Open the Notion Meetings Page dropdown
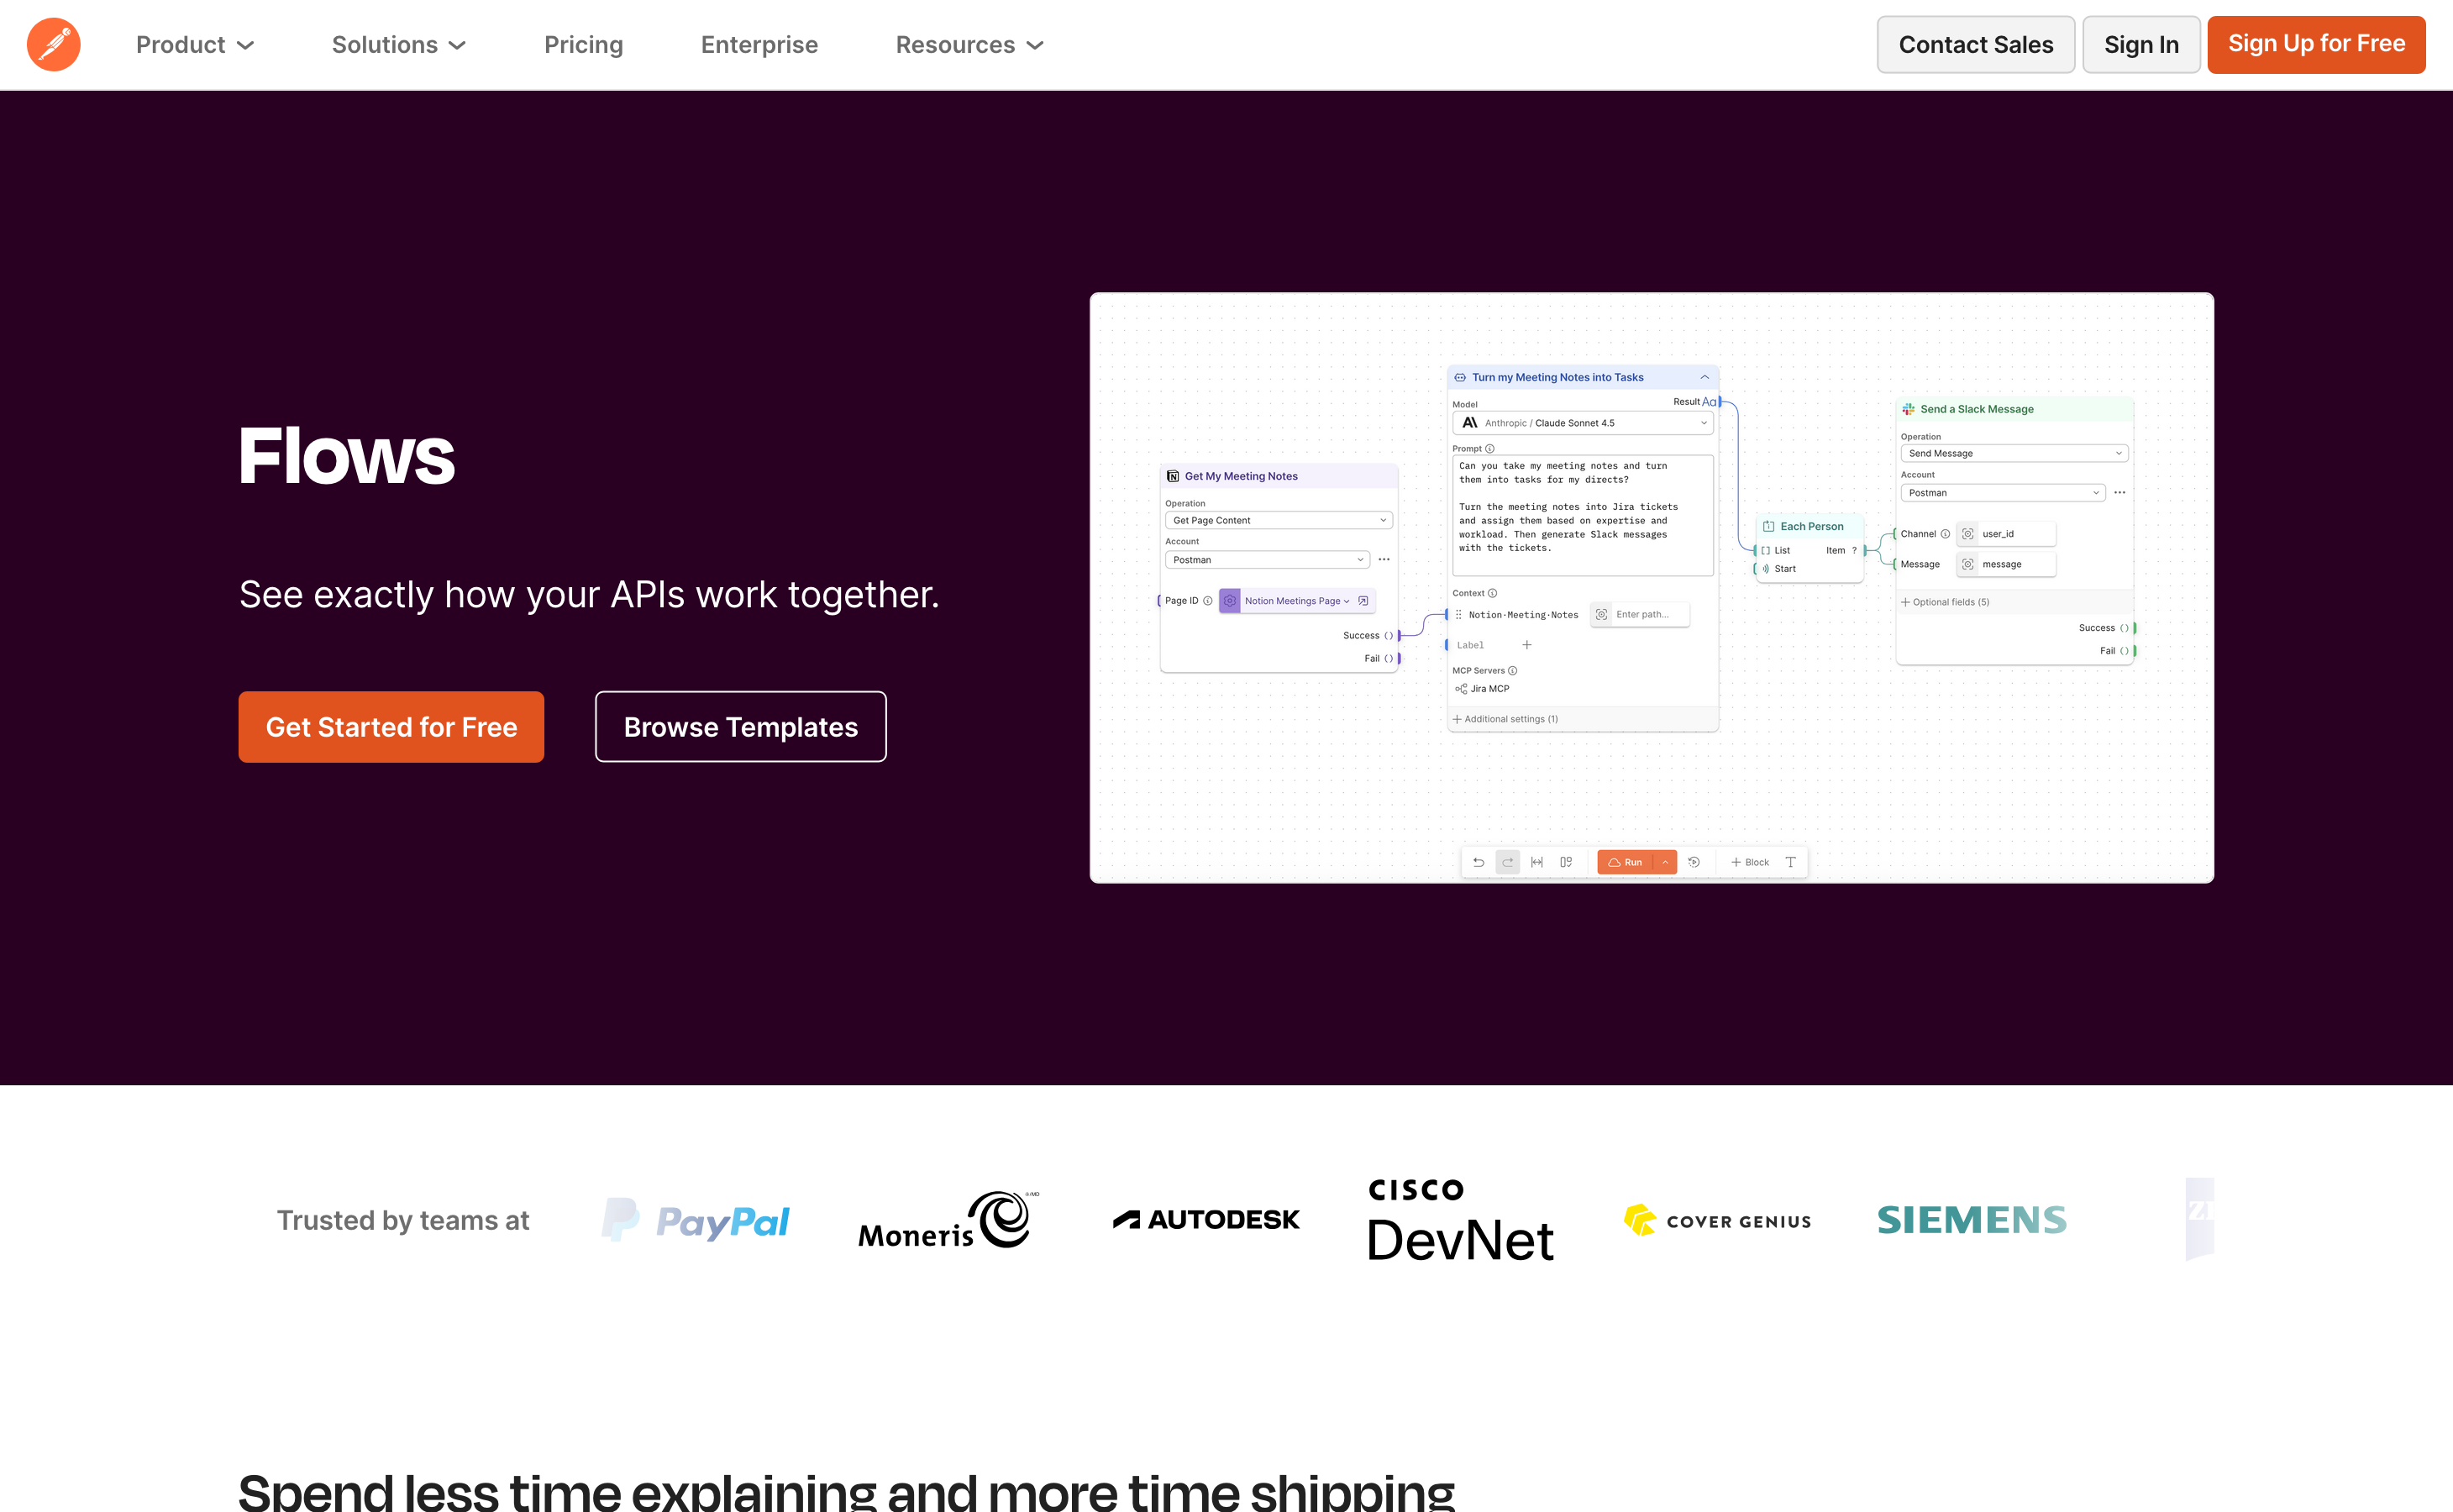The height and width of the screenshot is (1512, 2453). pos(1297,601)
